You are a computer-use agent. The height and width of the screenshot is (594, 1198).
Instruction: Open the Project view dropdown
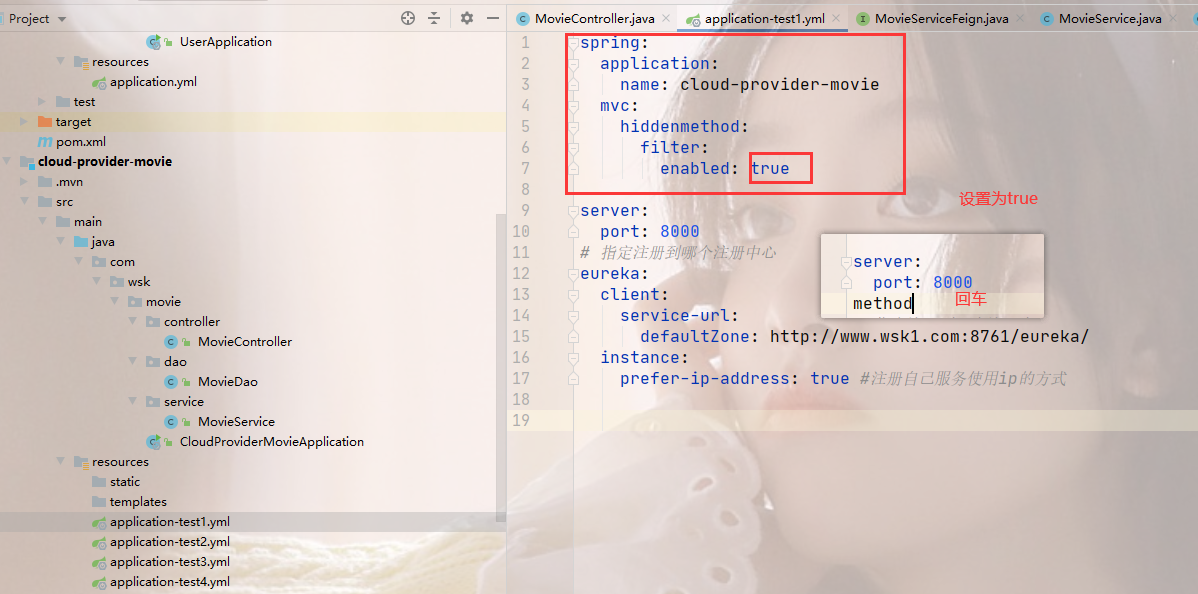click(62, 19)
